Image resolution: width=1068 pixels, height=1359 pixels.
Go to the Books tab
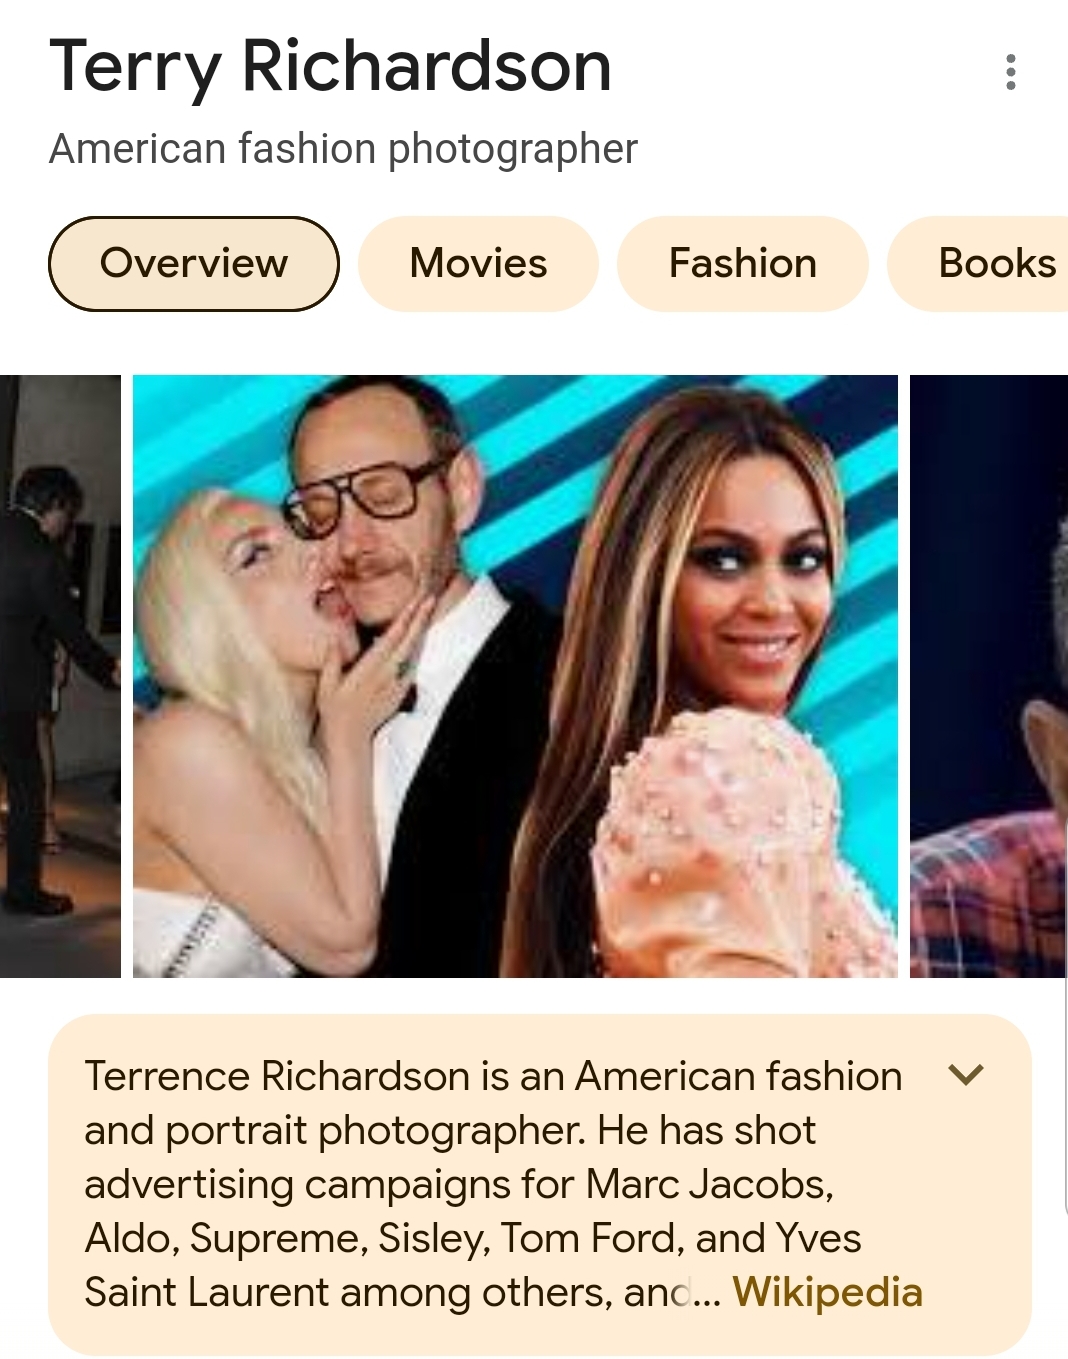(980, 264)
